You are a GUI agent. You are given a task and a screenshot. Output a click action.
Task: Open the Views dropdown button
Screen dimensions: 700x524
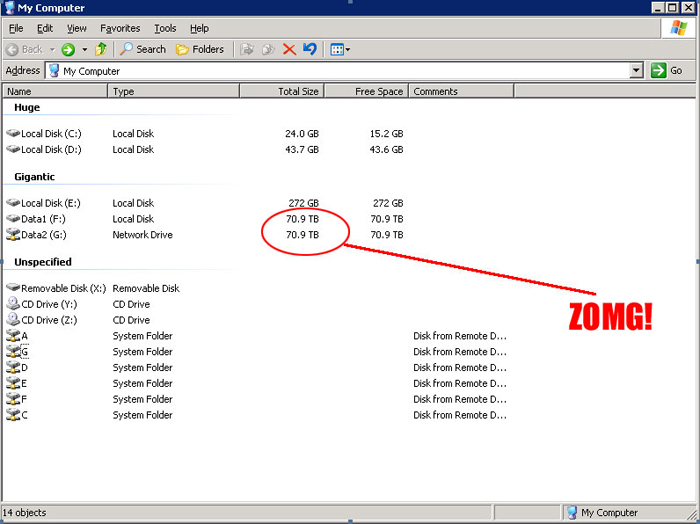coord(340,49)
